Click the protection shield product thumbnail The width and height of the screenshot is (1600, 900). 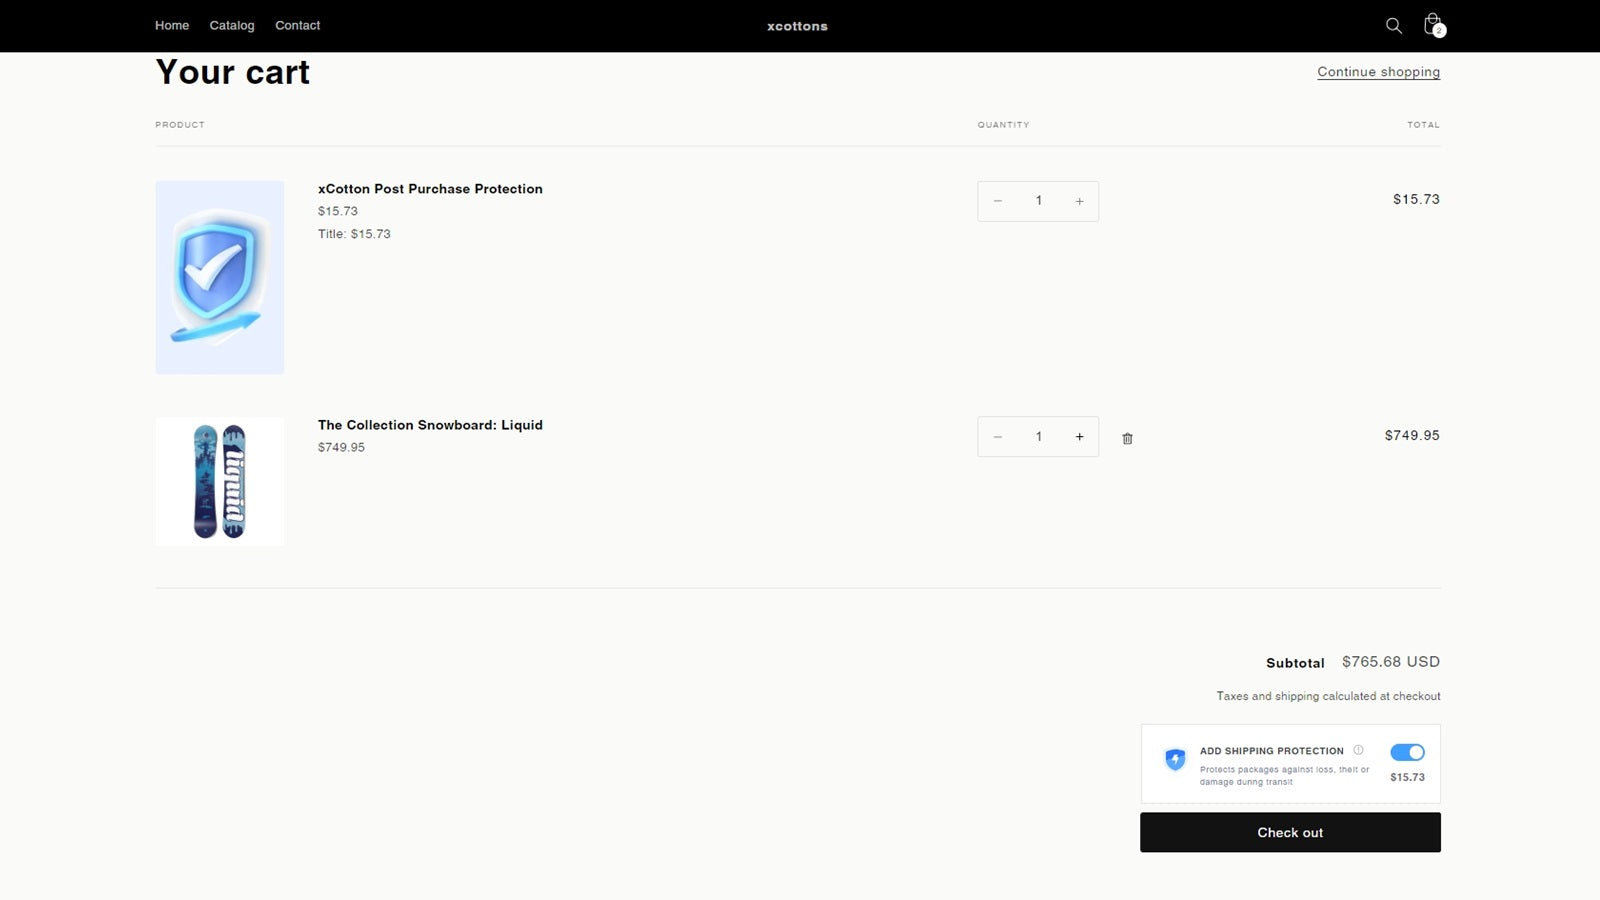(x=220, y=277)
